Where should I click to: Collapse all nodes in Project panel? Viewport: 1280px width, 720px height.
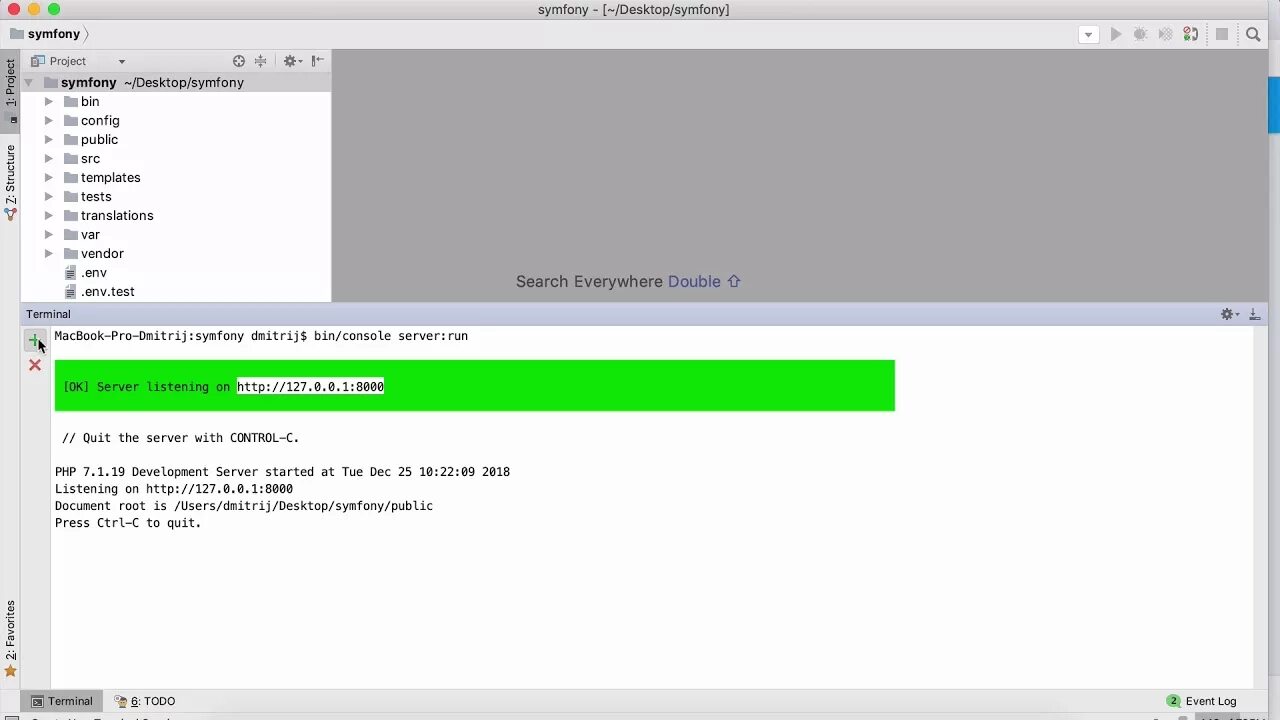tap(261, 61)
